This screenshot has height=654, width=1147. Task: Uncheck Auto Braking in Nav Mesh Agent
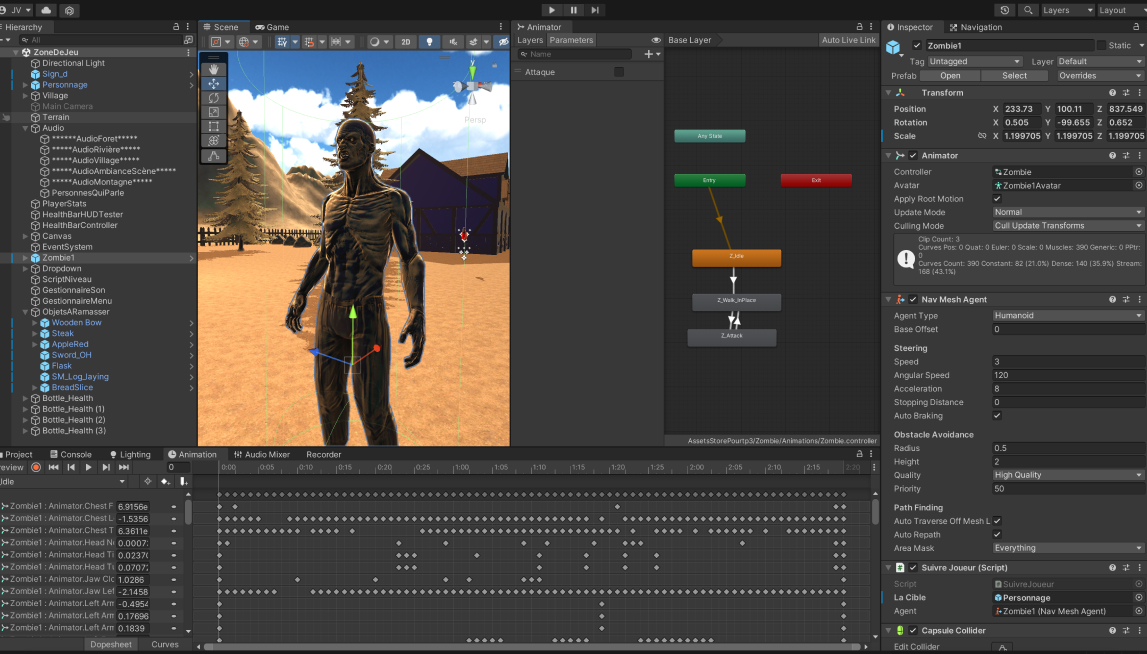coord(997,416)
